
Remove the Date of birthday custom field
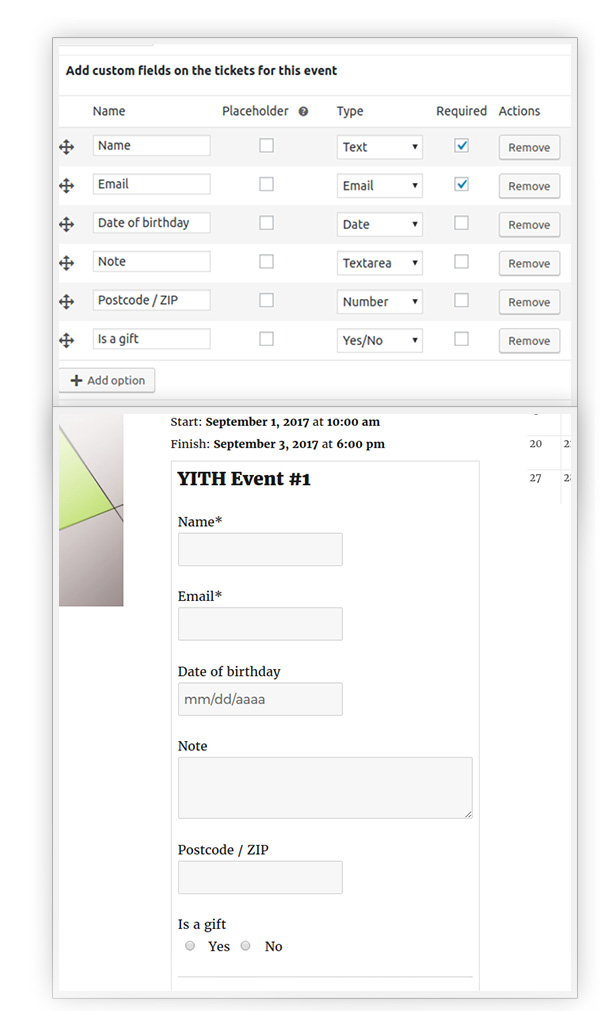(529, 225)
